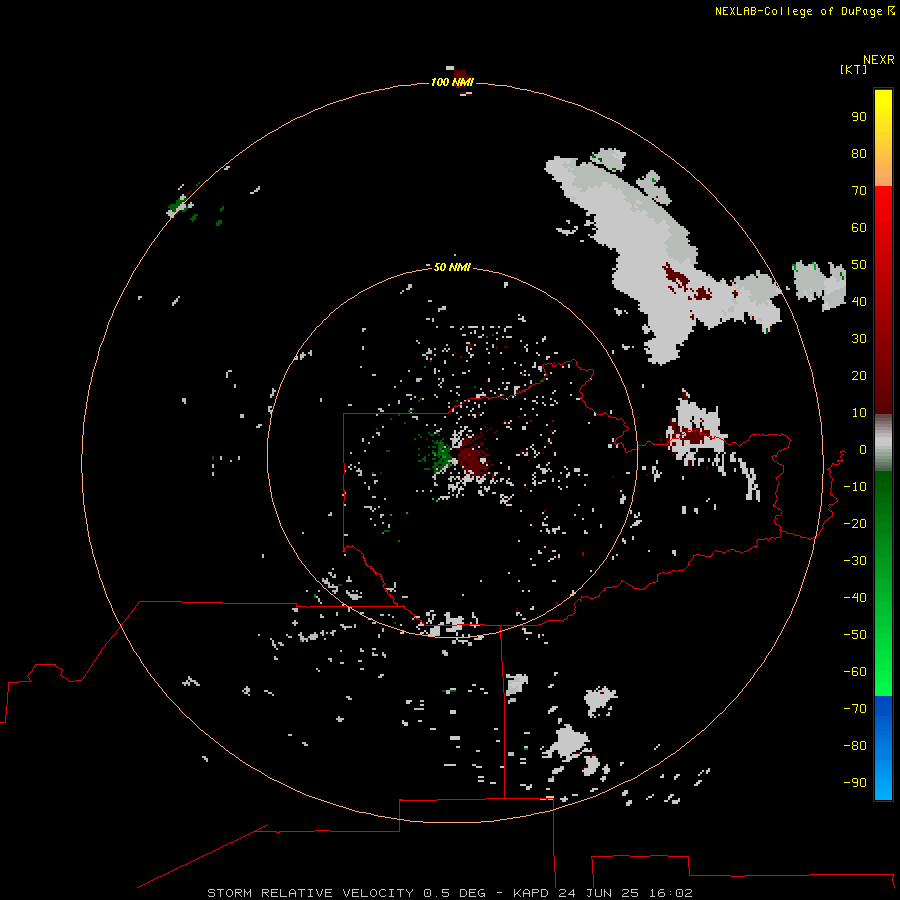Click the -60 value on the velocity scale
This screenshot has width=900, height=900.
pyautogui.click(x=855, y=672)
